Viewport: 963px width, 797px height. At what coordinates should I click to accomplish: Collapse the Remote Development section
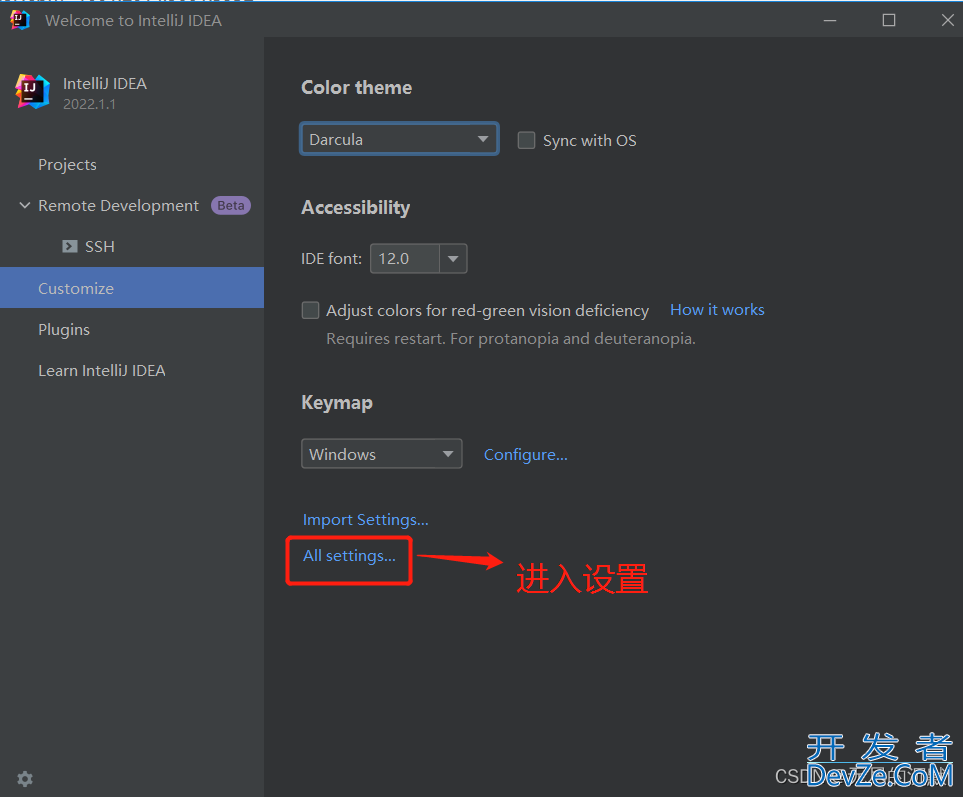25,205
